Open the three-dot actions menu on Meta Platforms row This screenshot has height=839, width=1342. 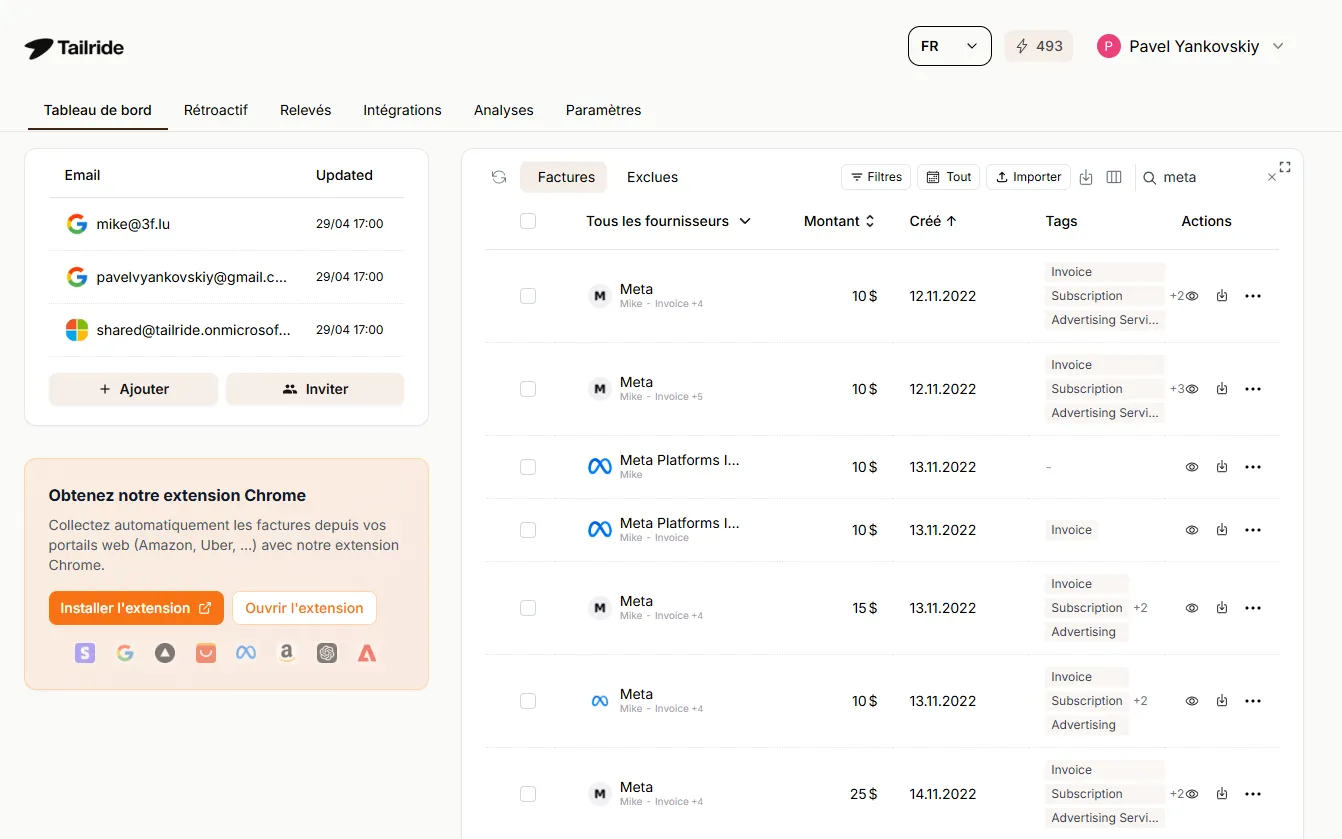click(1253, 466)
